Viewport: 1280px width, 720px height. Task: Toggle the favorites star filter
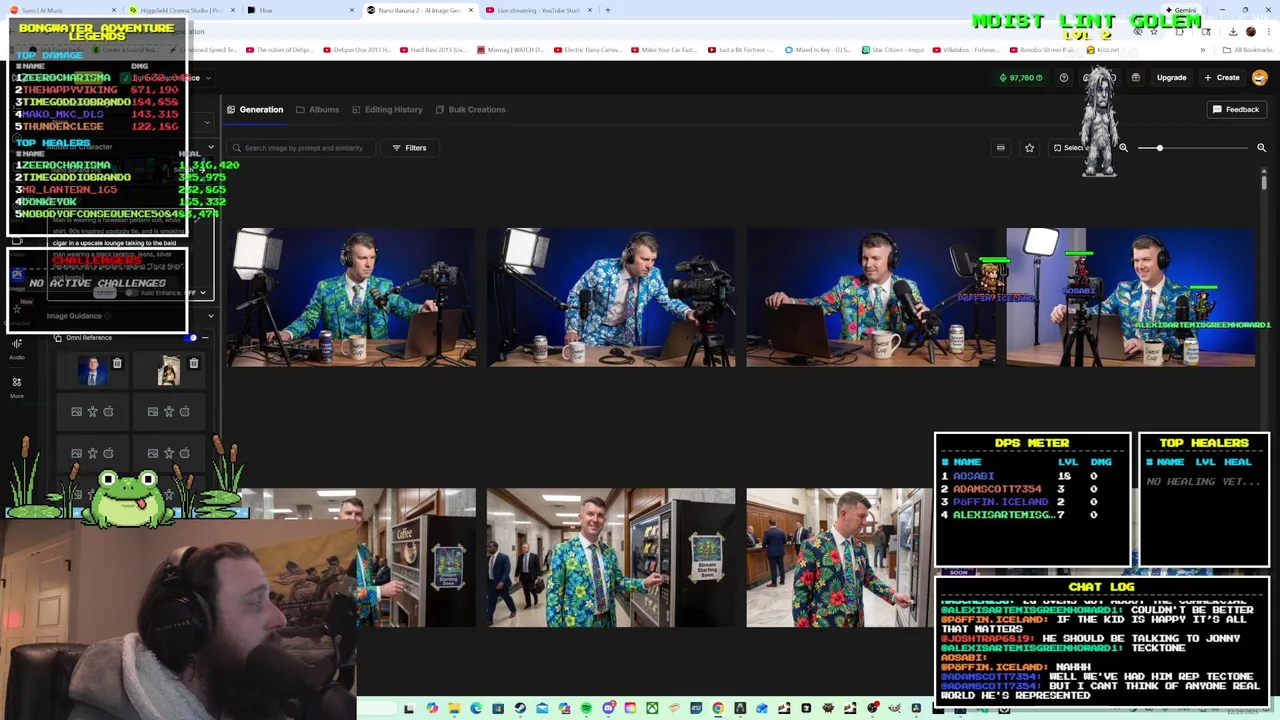(1029, 148)
